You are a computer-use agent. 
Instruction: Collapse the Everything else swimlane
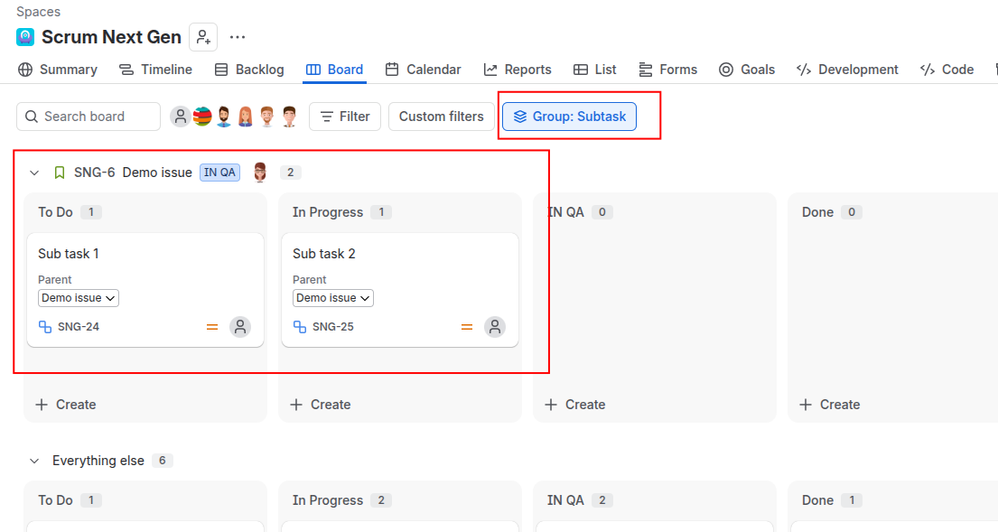coord(34,461)
